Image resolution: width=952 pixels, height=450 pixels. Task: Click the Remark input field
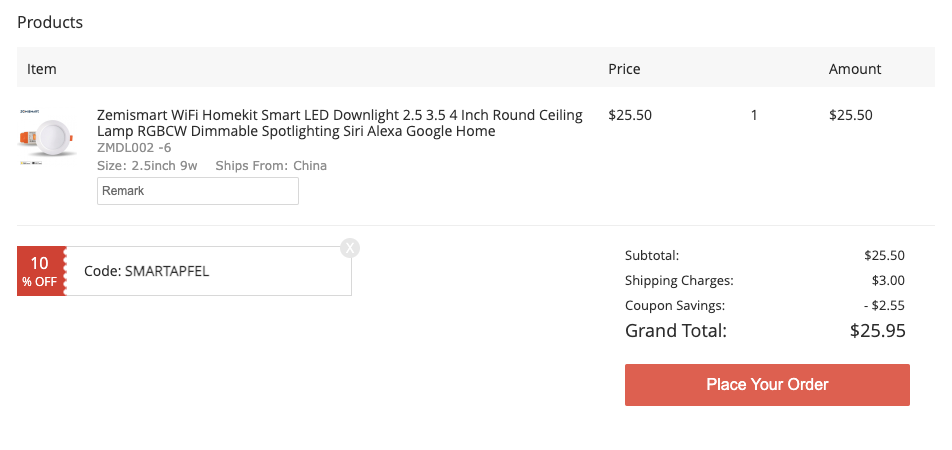click(x=198, y=191)
